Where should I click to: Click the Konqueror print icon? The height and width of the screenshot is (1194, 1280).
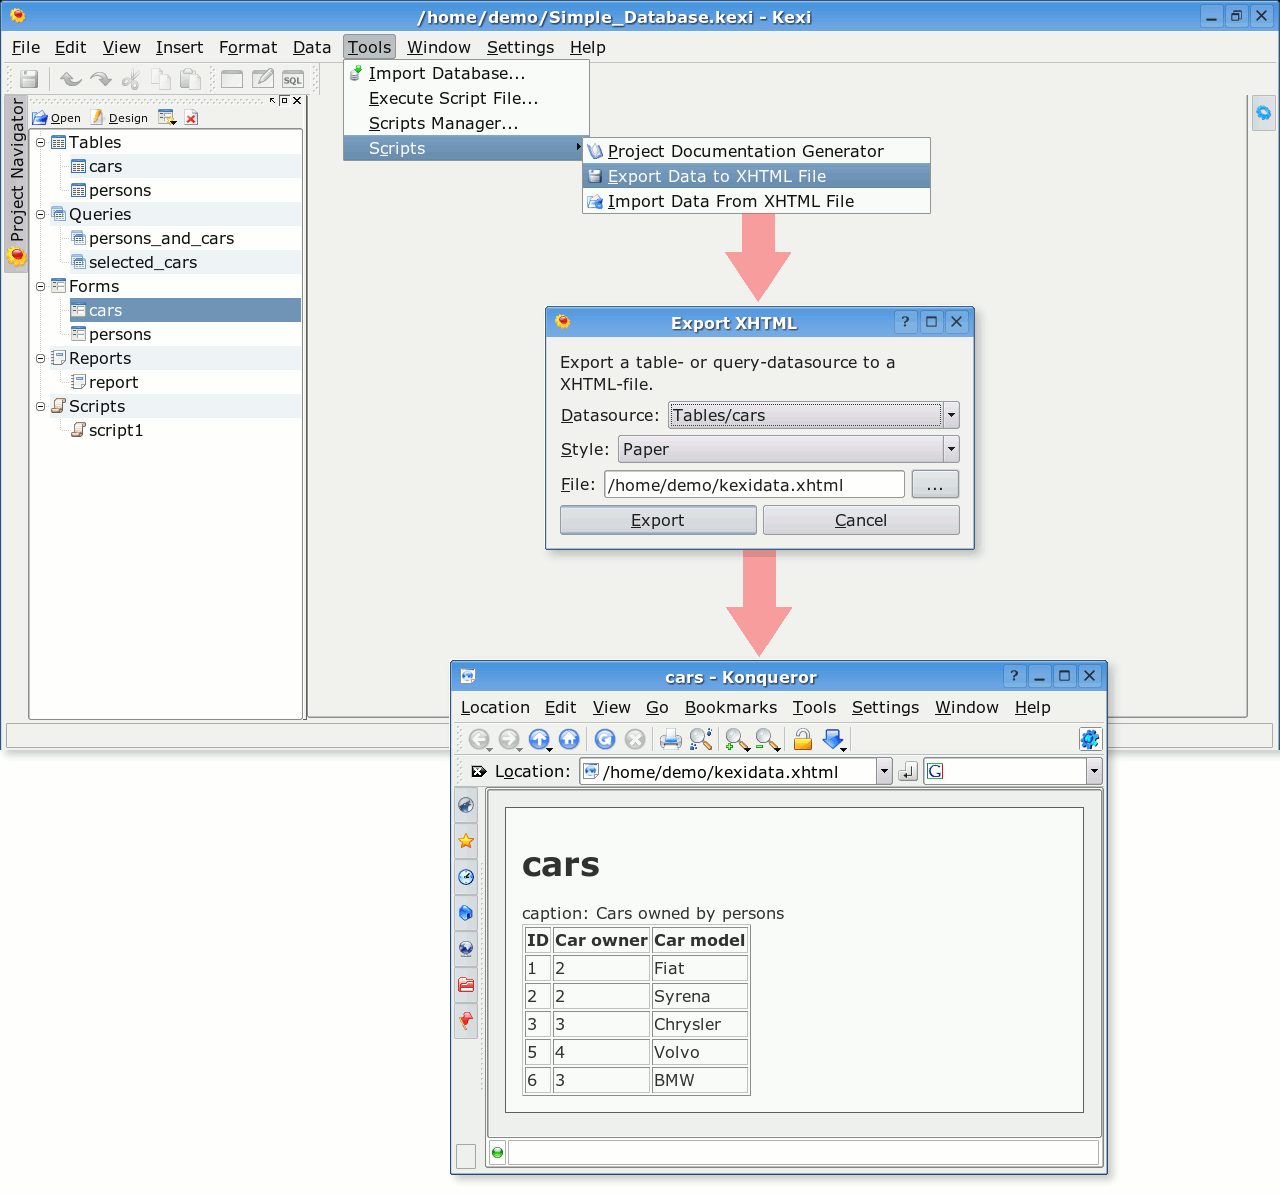[x=670, y=739]
